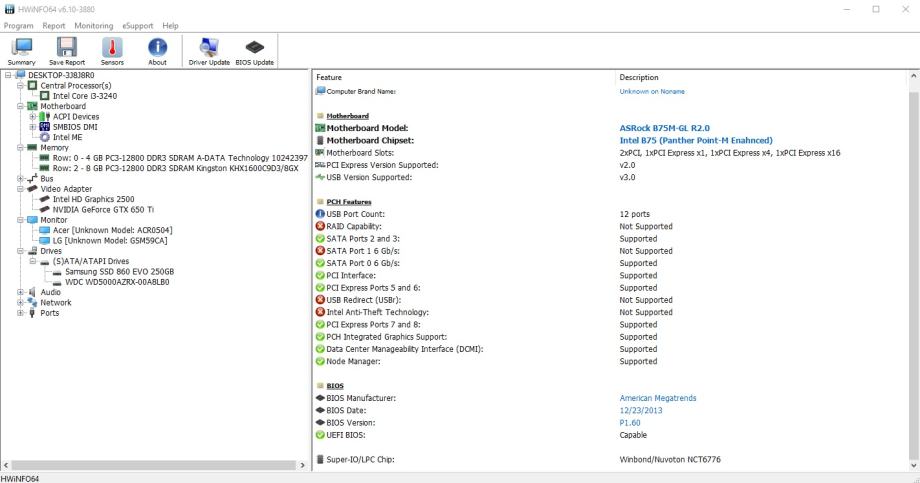Expand the Bus tree node
The width and height of the screenshot is (920, 483).
point(19,178)
